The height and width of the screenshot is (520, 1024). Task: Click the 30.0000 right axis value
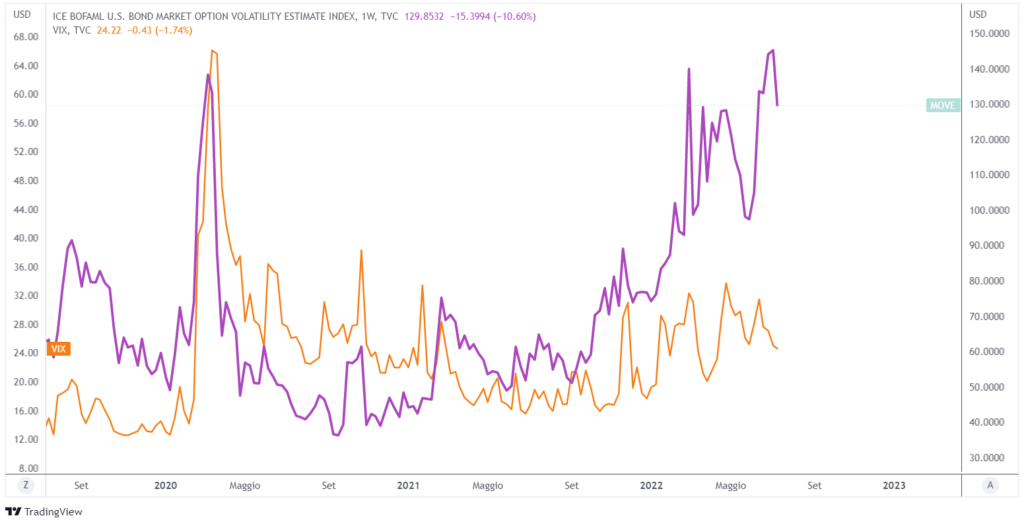click(x=988, y=458)
